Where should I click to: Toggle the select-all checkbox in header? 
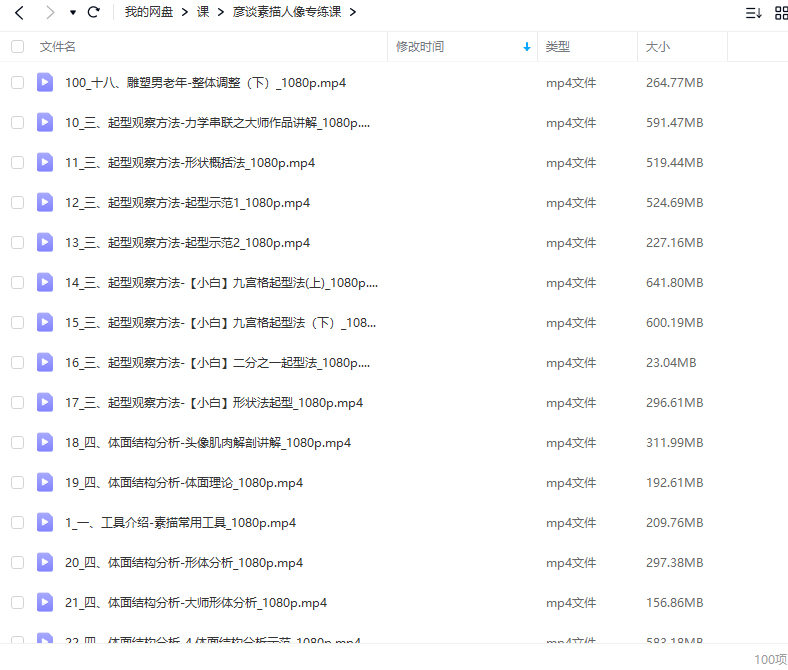(17, 47)
